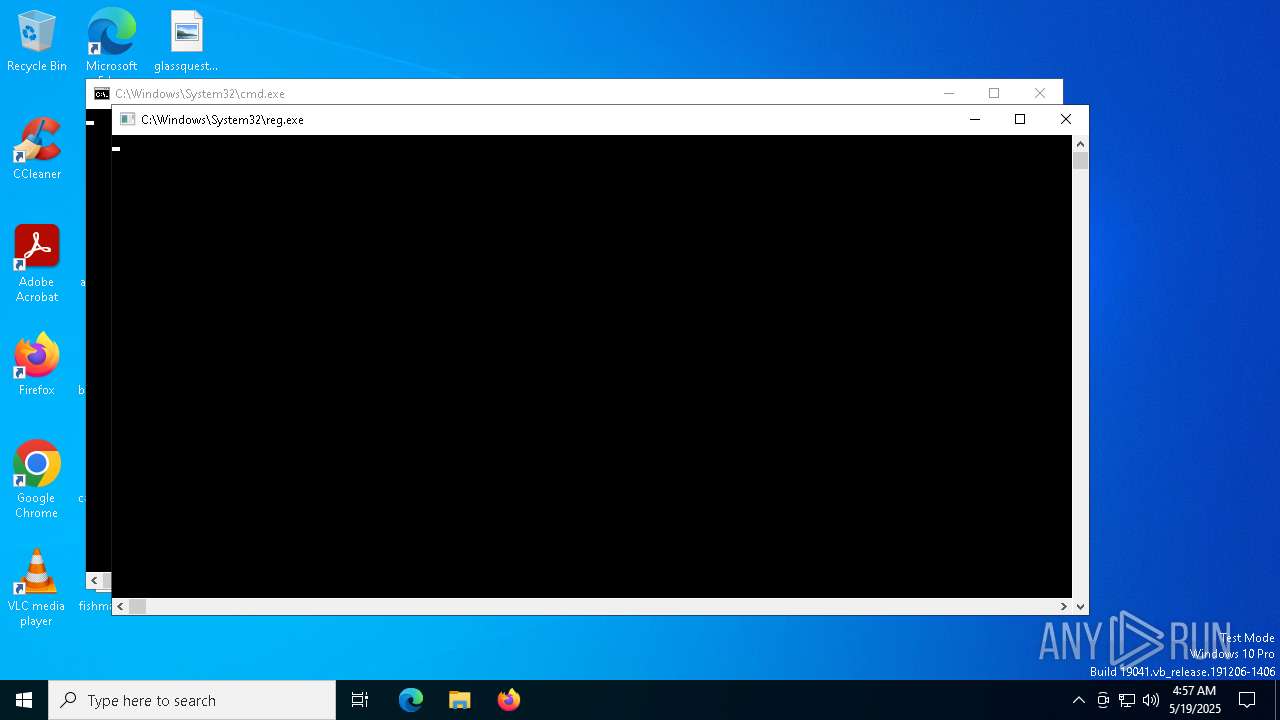Close the cmd.exe window

[1040, 93]
